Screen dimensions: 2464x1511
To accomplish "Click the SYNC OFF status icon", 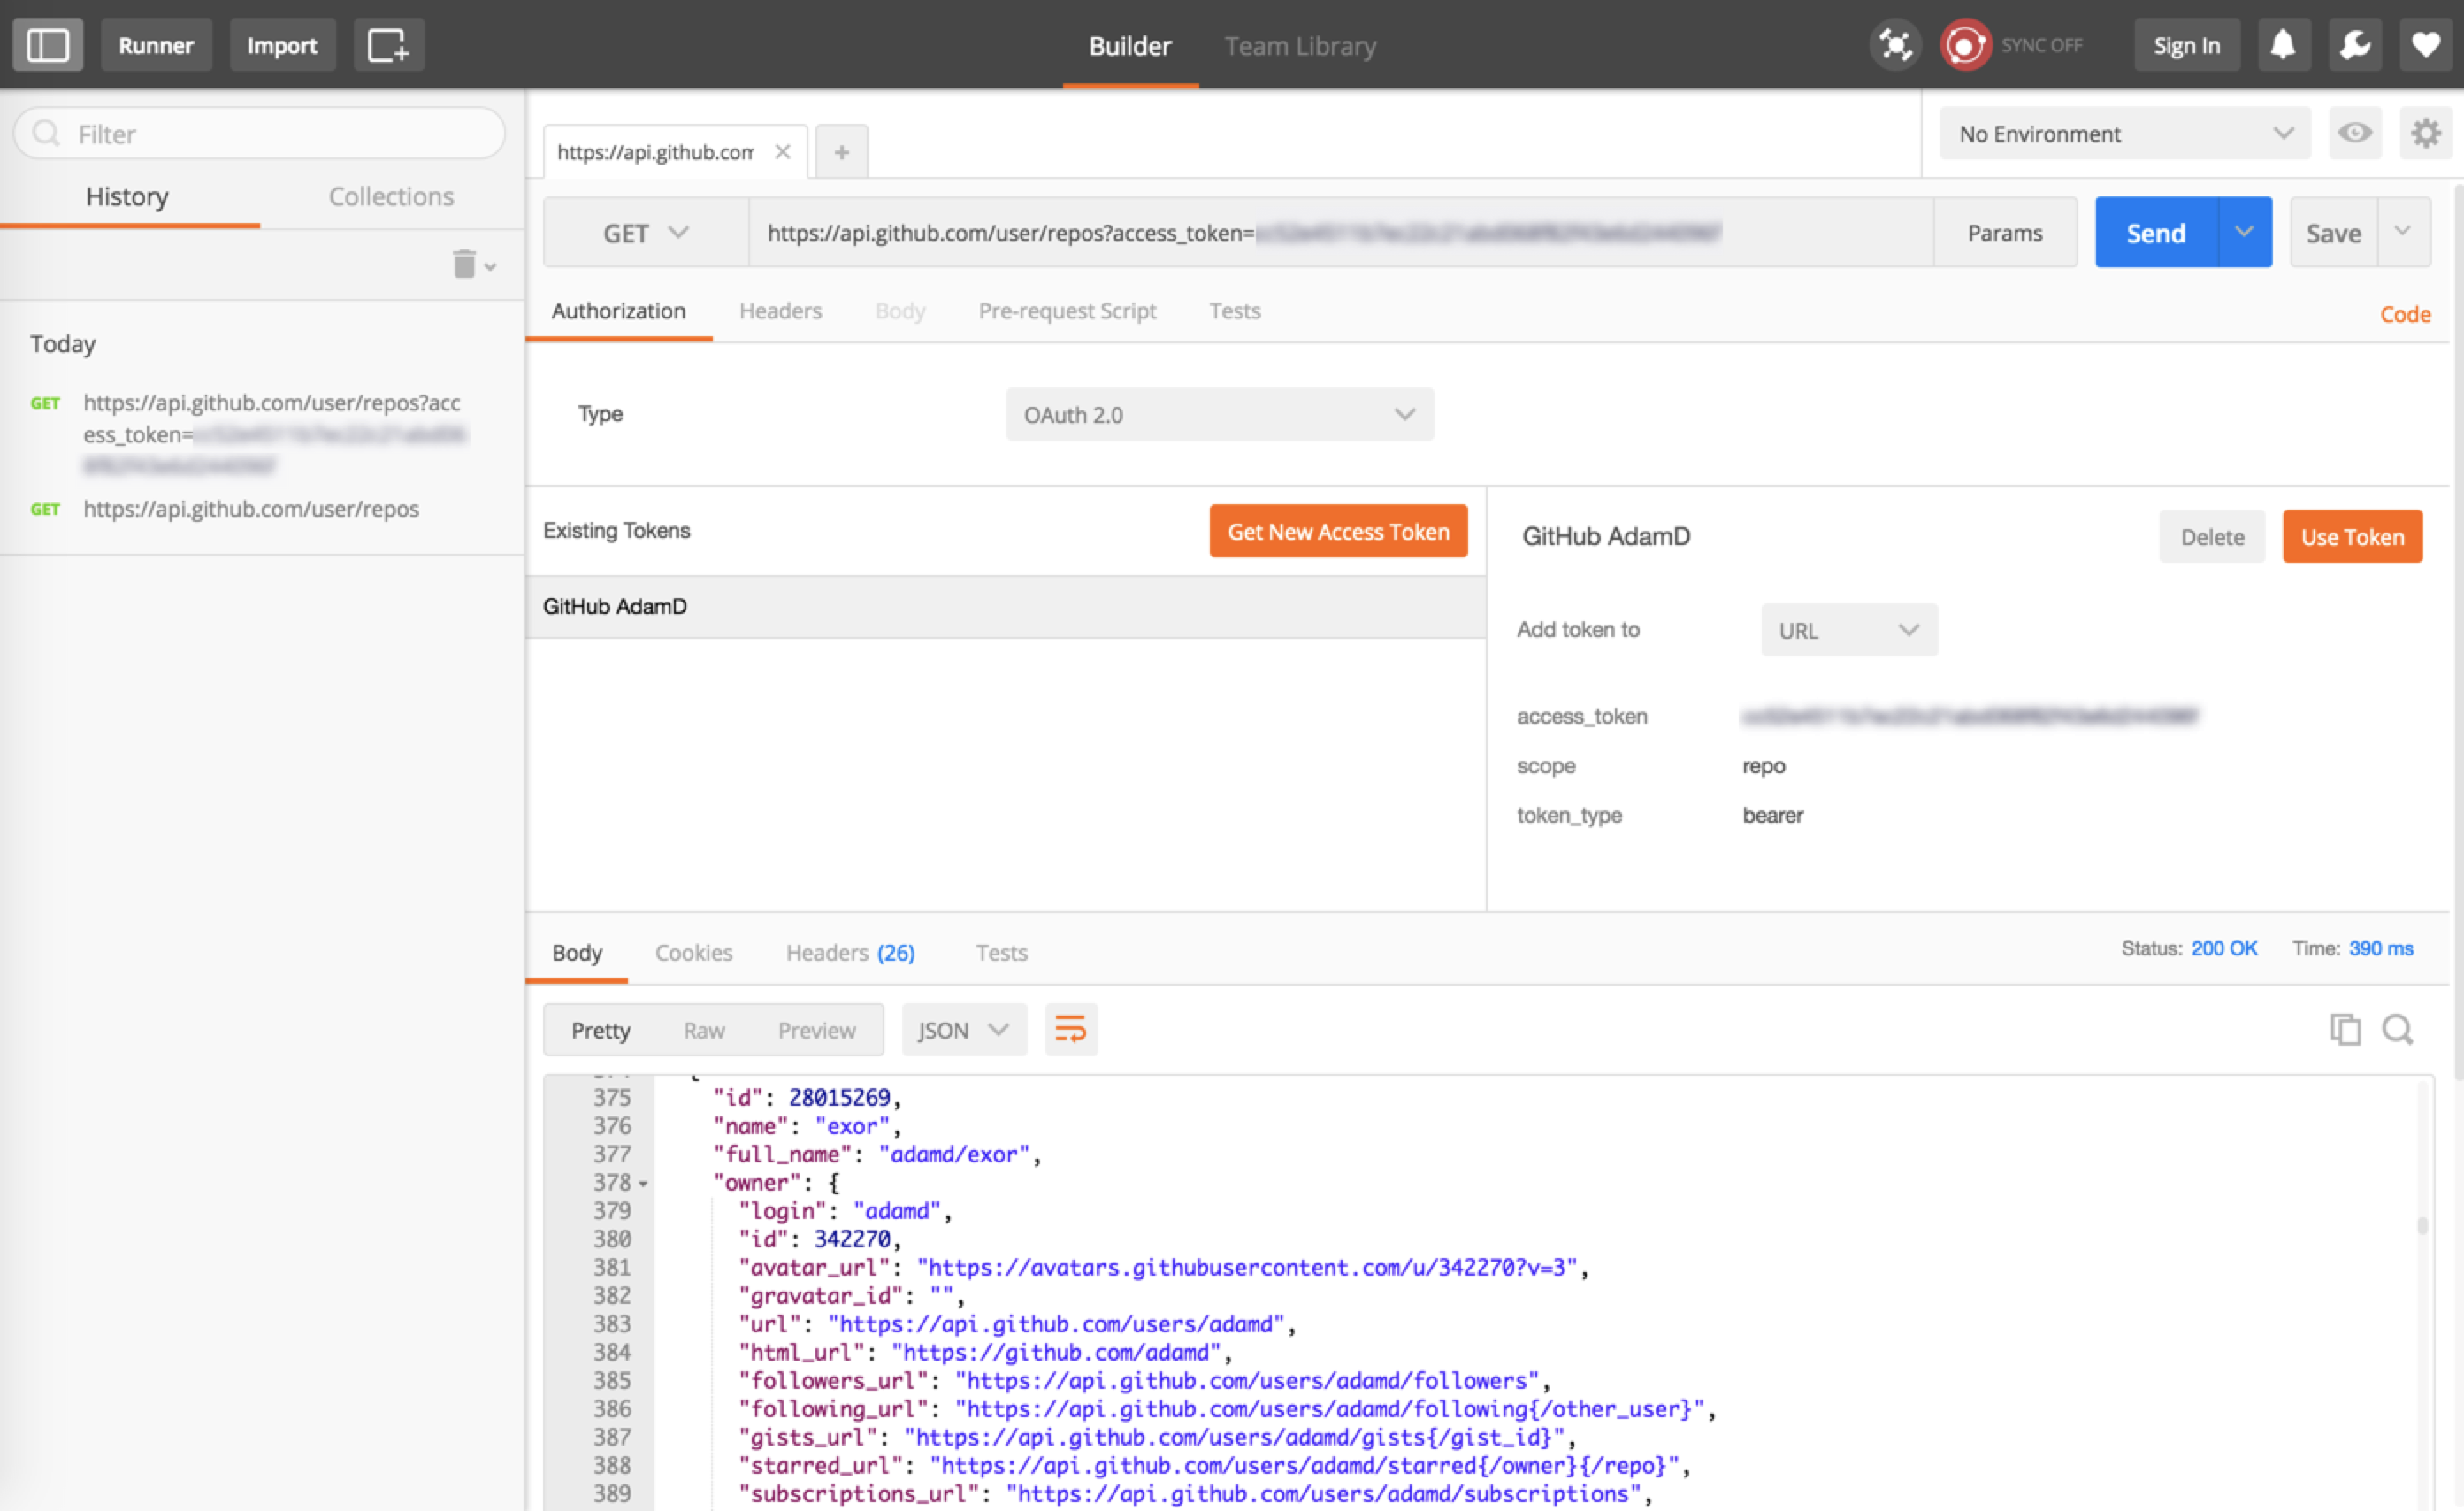I will pos(1964,45).
